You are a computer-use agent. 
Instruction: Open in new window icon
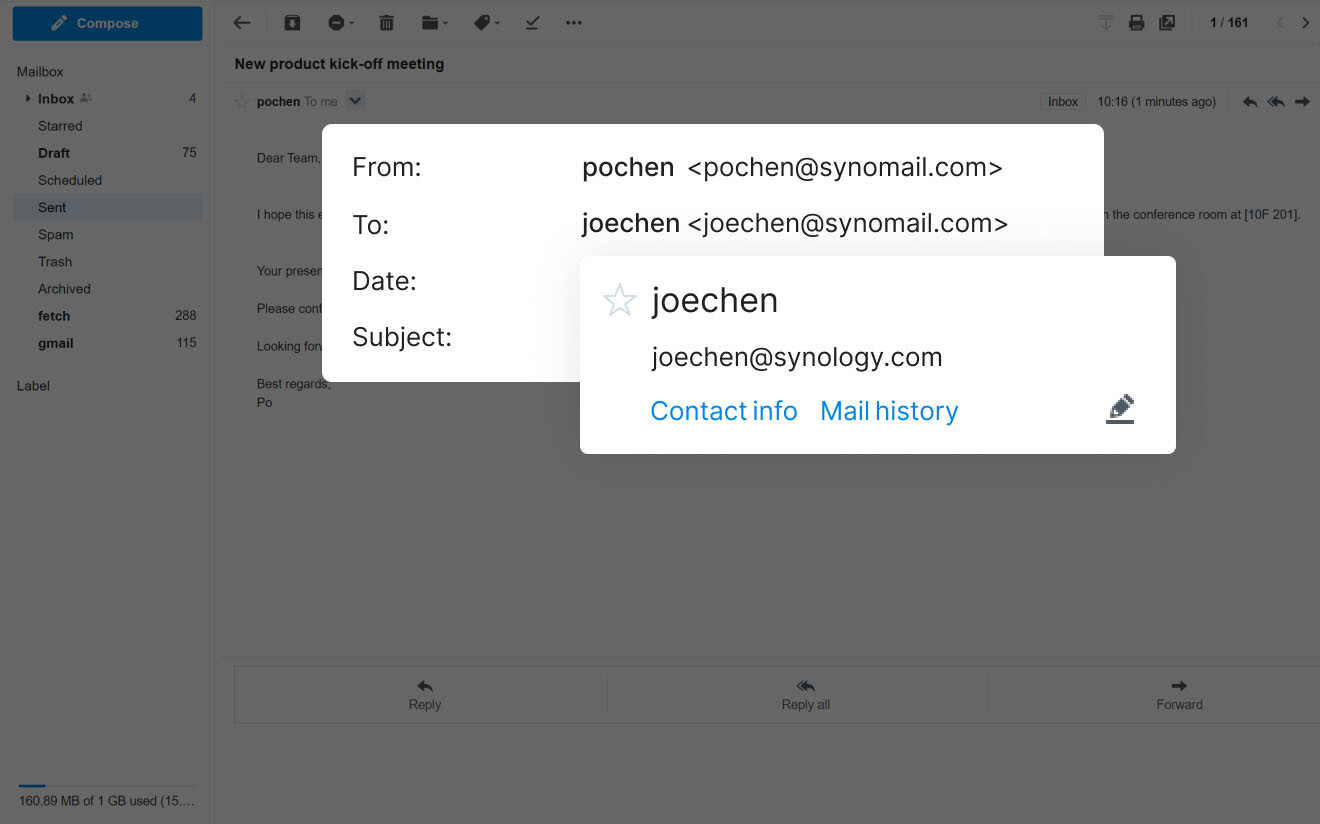point(1167,23)
